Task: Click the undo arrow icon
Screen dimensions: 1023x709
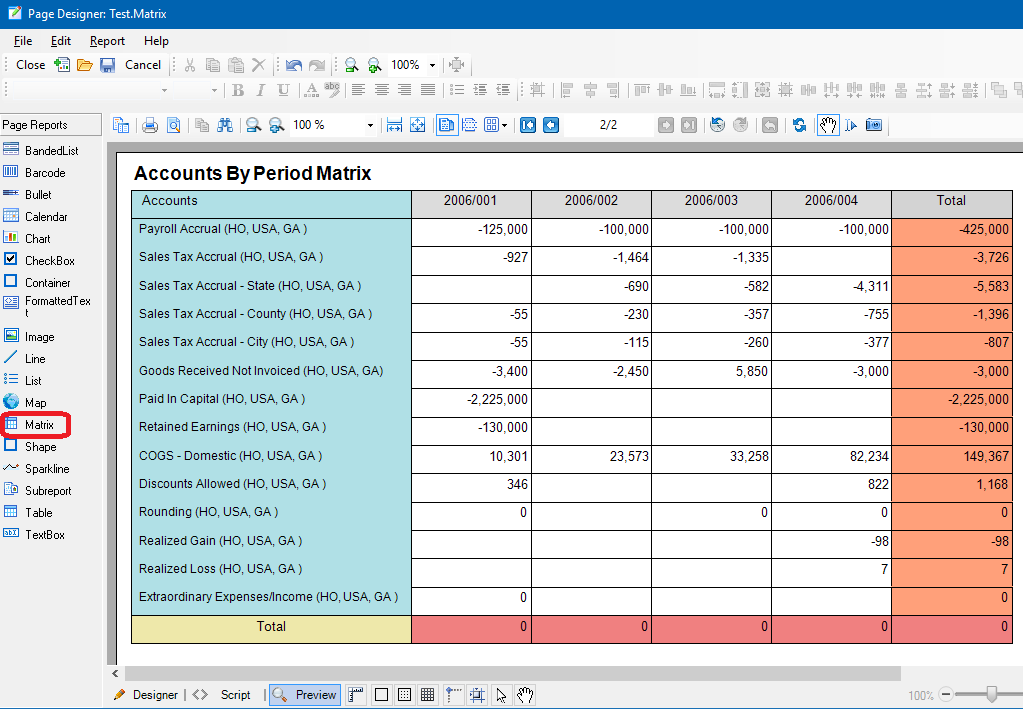Action: (294, 65)
